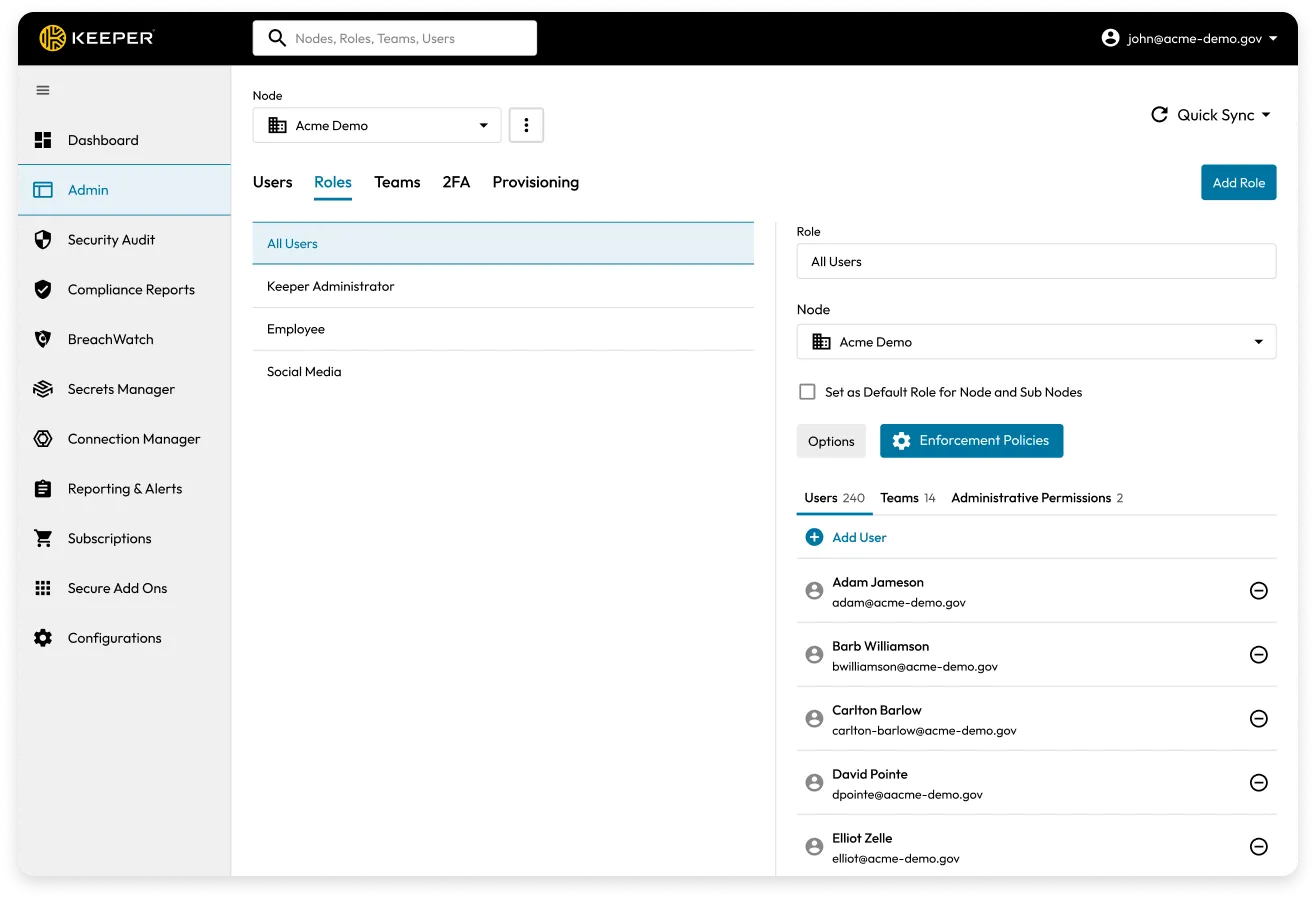Screen dimensions: 1316x900
Task: Go to the 2FA tab
Action: point(456,182)
